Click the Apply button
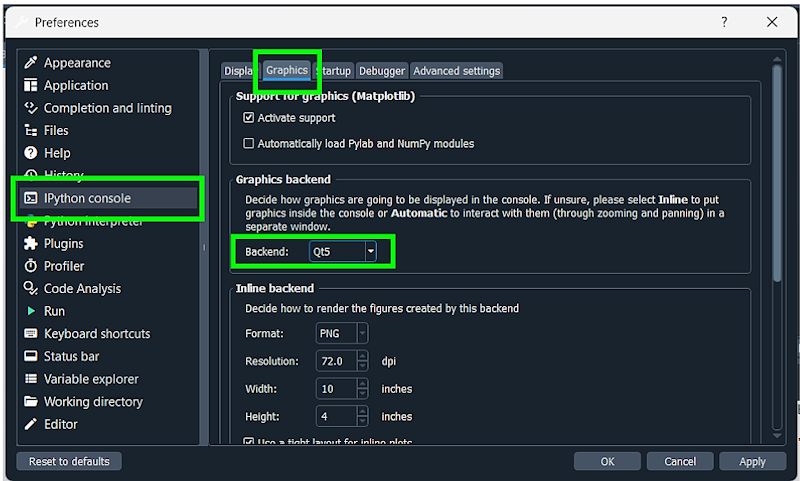This screenshot has height=481, width=800. pos(753,461)
